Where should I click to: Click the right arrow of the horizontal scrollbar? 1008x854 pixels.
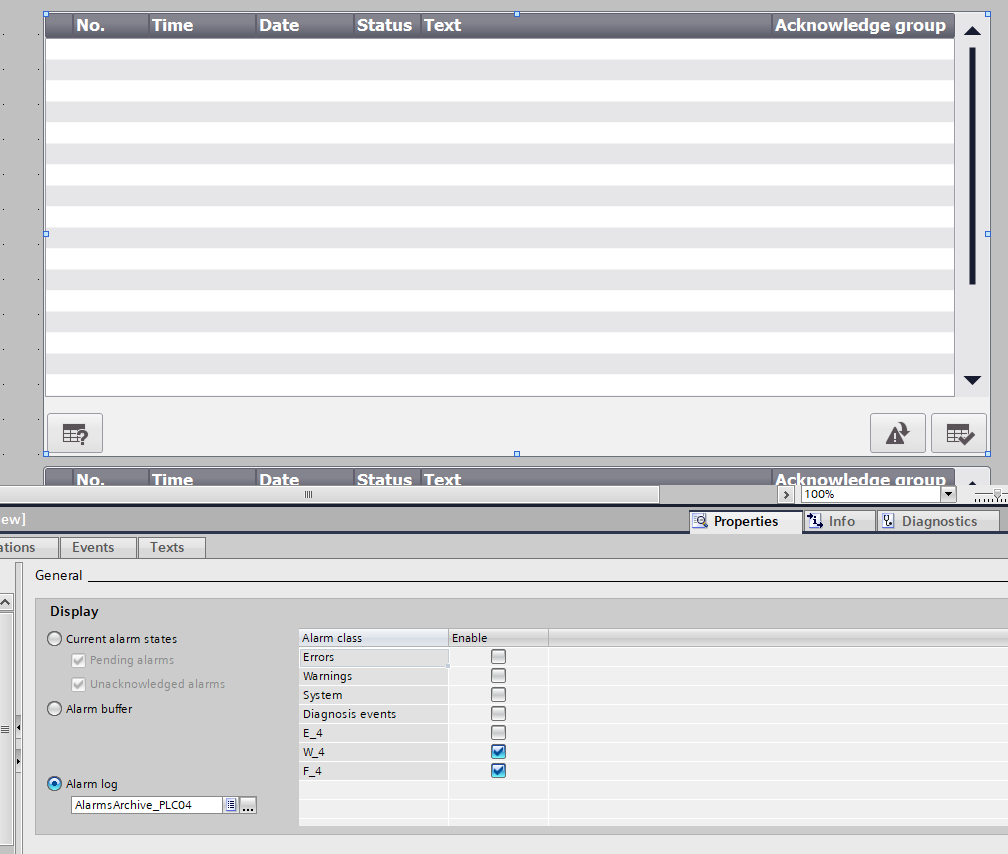coord(786,495)
